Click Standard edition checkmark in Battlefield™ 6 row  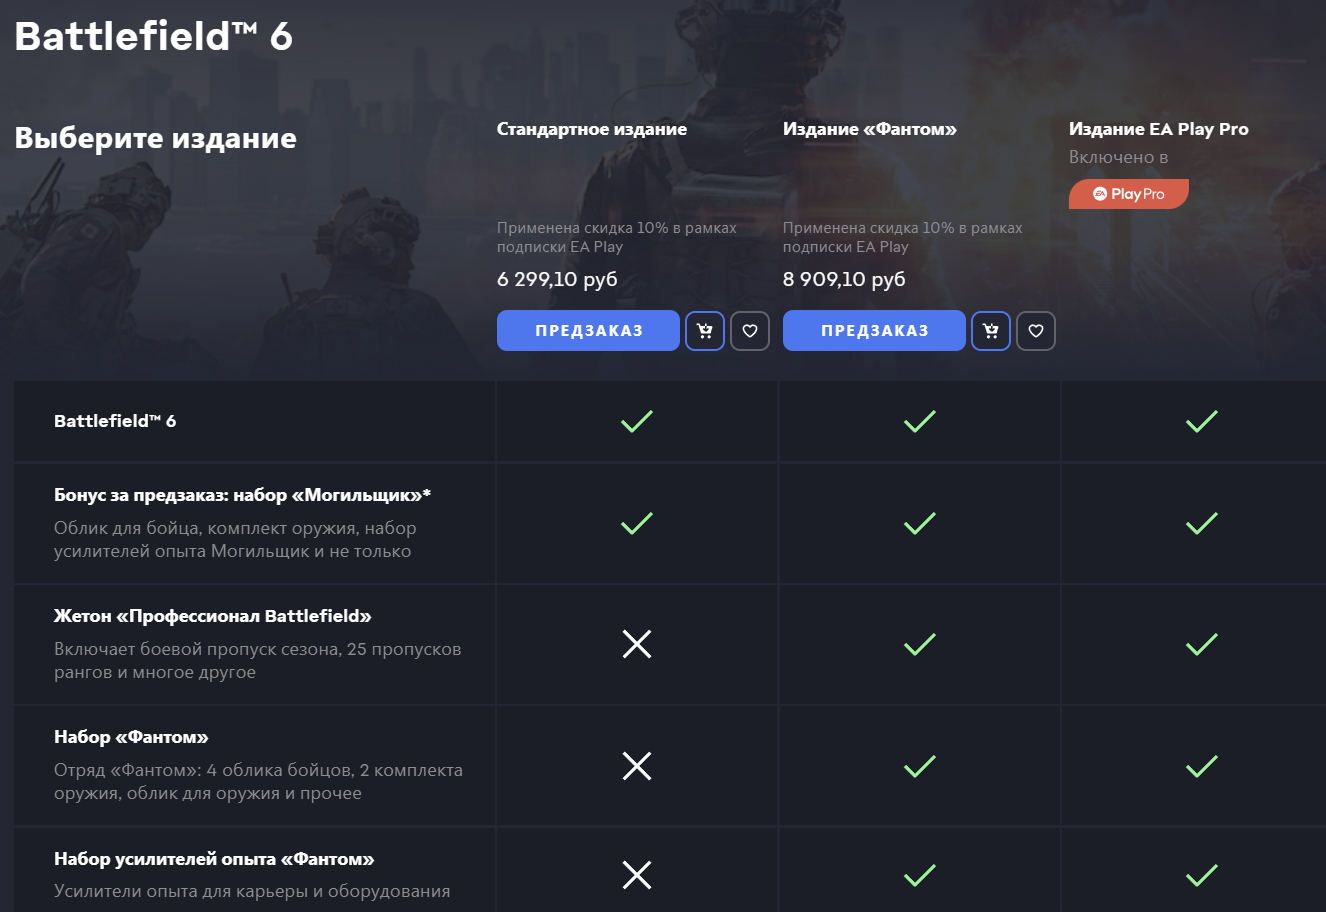click(x=637, y=421)
